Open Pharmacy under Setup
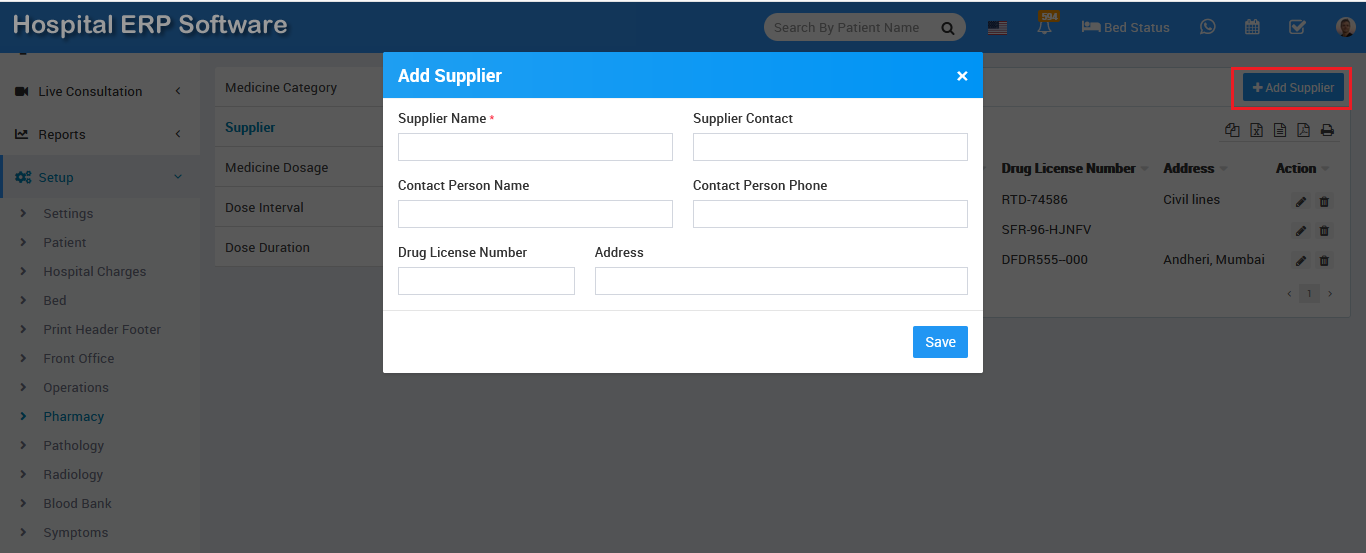The height and width of the screenshot is (553, 1366). pos(74,416)
